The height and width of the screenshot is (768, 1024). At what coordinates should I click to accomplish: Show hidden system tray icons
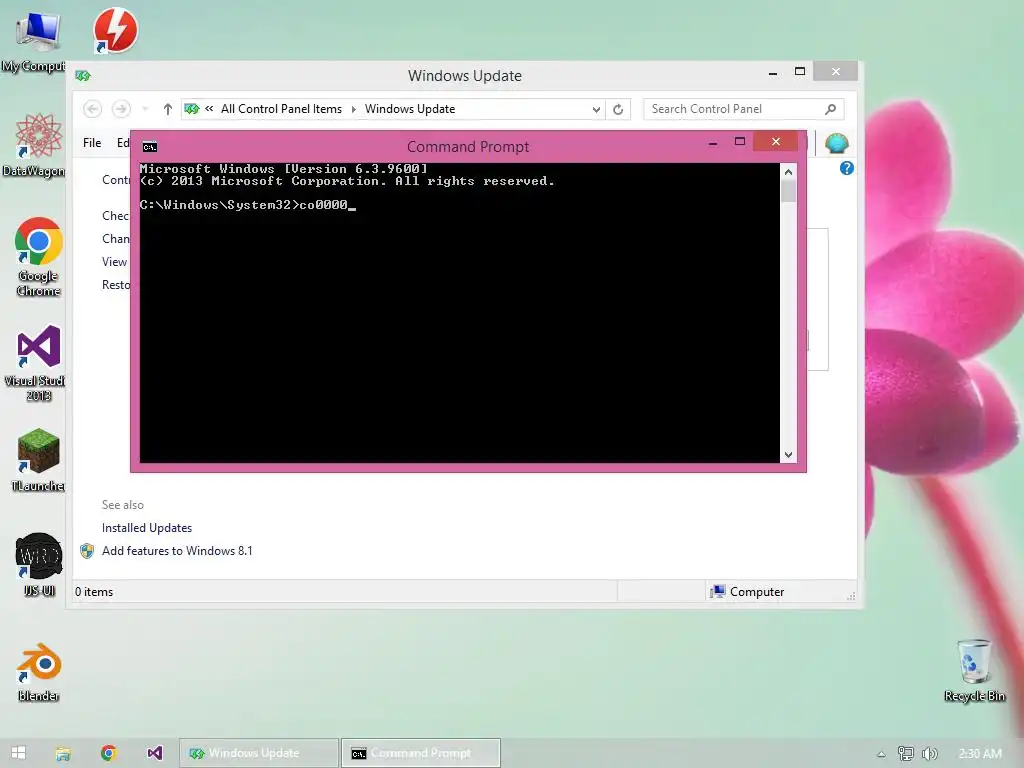click(881, 754)
